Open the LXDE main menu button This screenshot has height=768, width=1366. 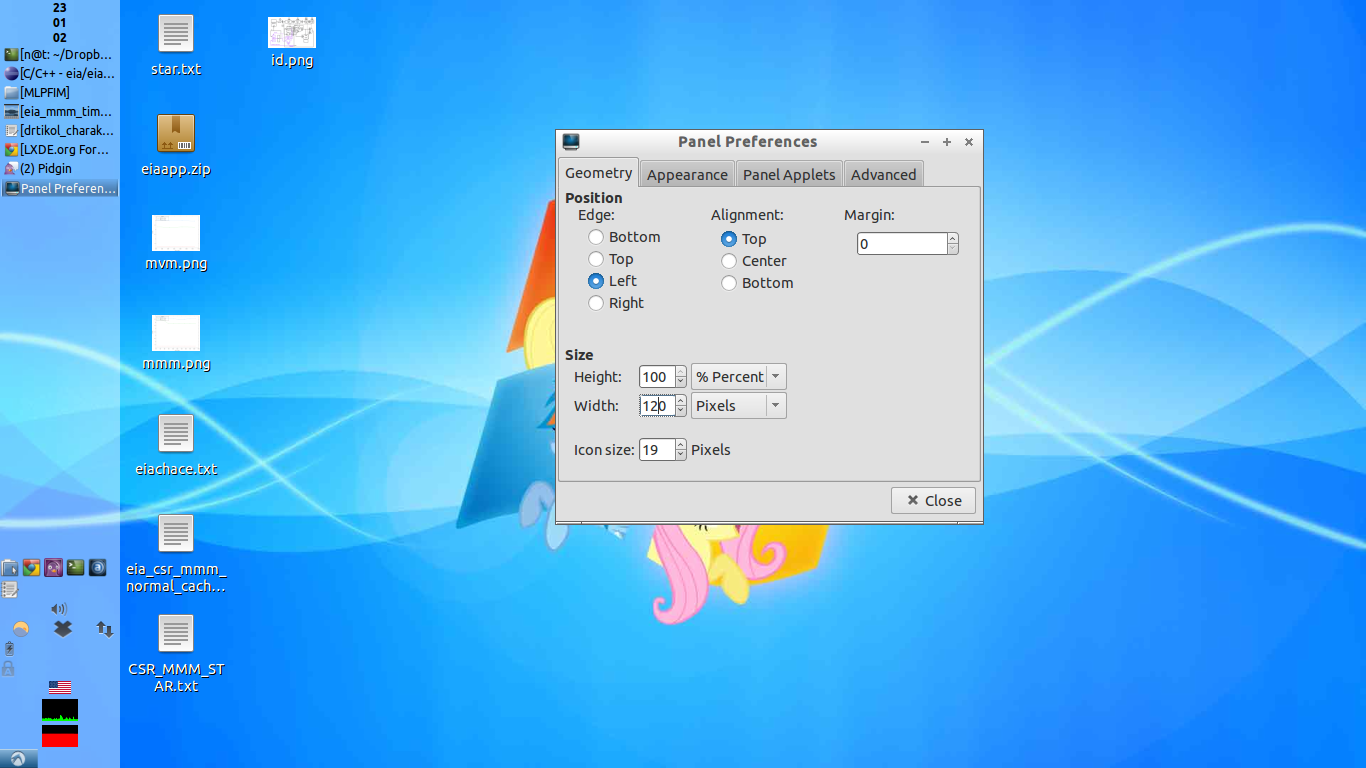pyautogui.click(x=19, y=759)
